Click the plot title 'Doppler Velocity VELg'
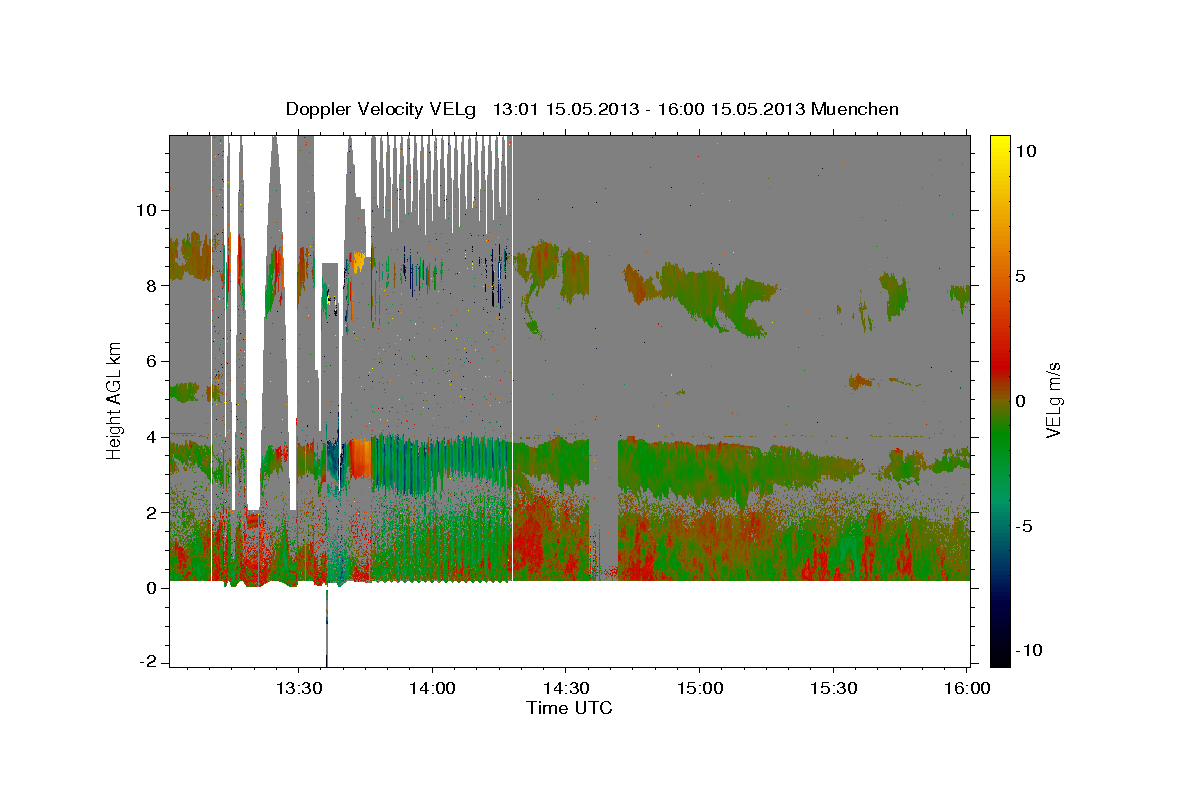Screen dimensions: 1200x800 (x=382, y=109)
